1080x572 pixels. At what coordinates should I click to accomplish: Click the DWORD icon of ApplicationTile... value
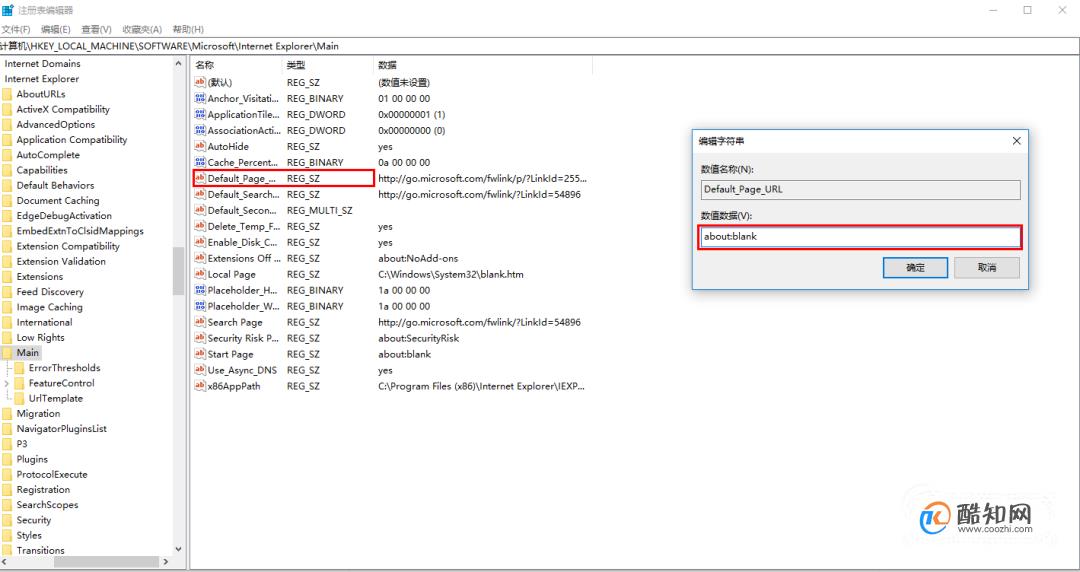click(x=200, y=114)
